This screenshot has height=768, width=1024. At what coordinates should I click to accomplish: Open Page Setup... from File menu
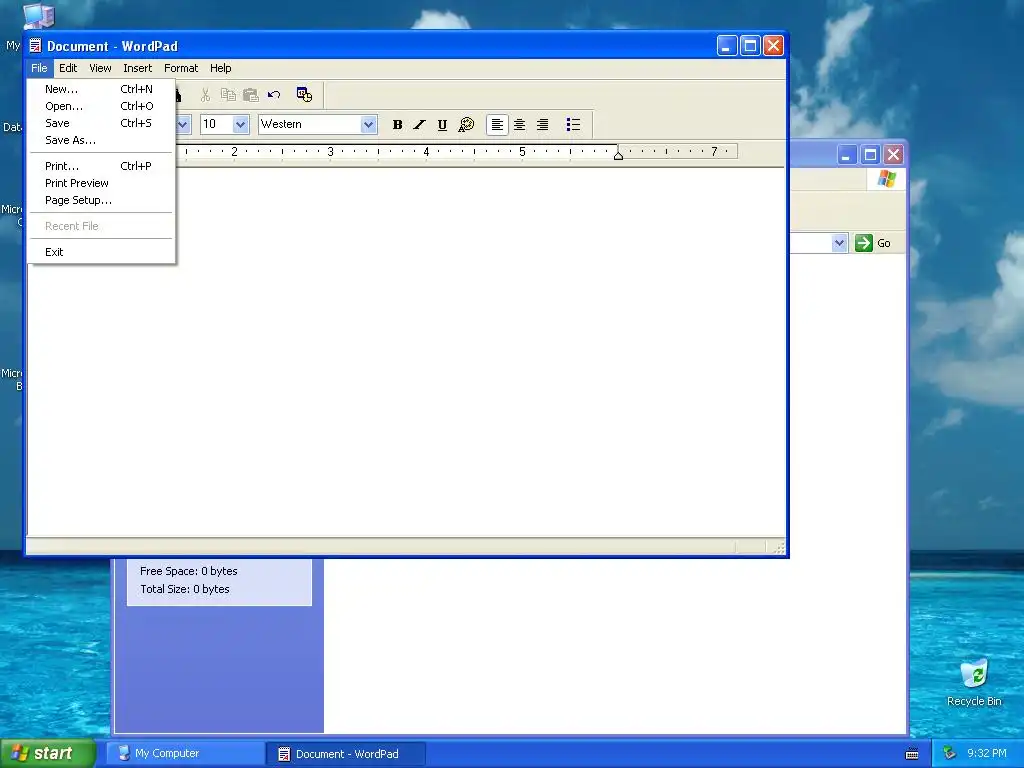click(x=101, y=200)
